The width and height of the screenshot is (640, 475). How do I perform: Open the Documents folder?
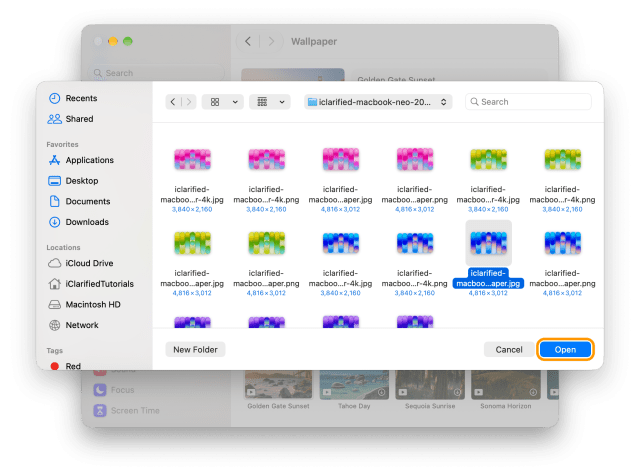79,201
